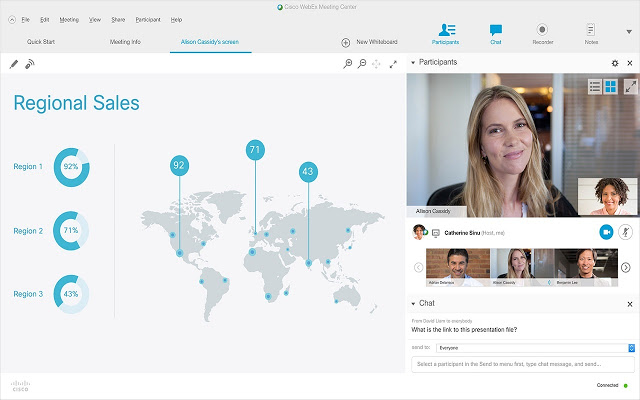The image size is (640, 400).
Task: Switch to participant grid video view
Action: point(611,87)
